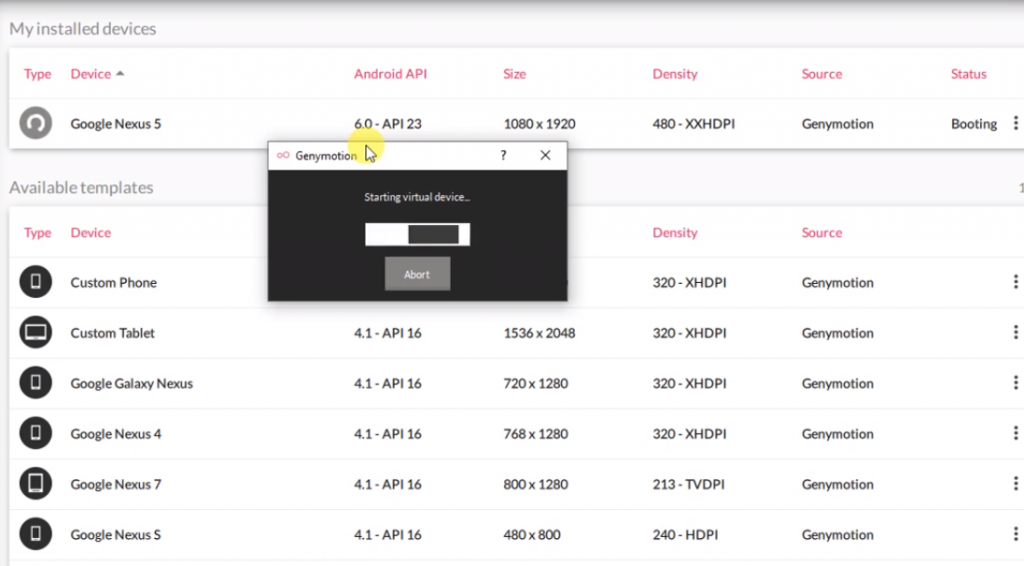Sort installed devices by Android API
This screenshot has width=1024, height=566.
click(390, 74)
